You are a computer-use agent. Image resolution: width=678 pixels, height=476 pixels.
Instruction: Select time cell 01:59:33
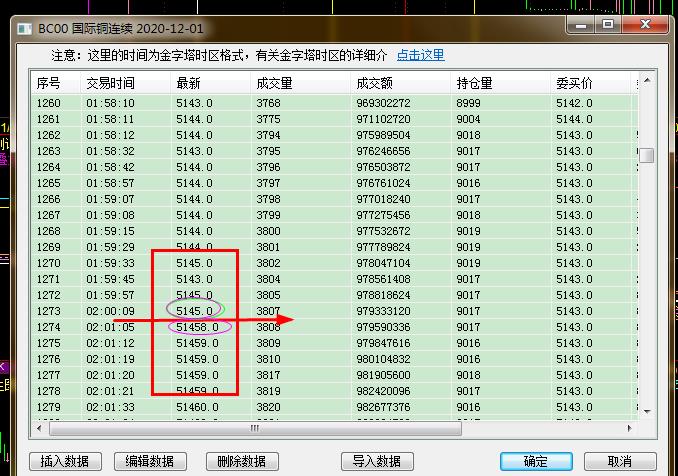(110, 263)
